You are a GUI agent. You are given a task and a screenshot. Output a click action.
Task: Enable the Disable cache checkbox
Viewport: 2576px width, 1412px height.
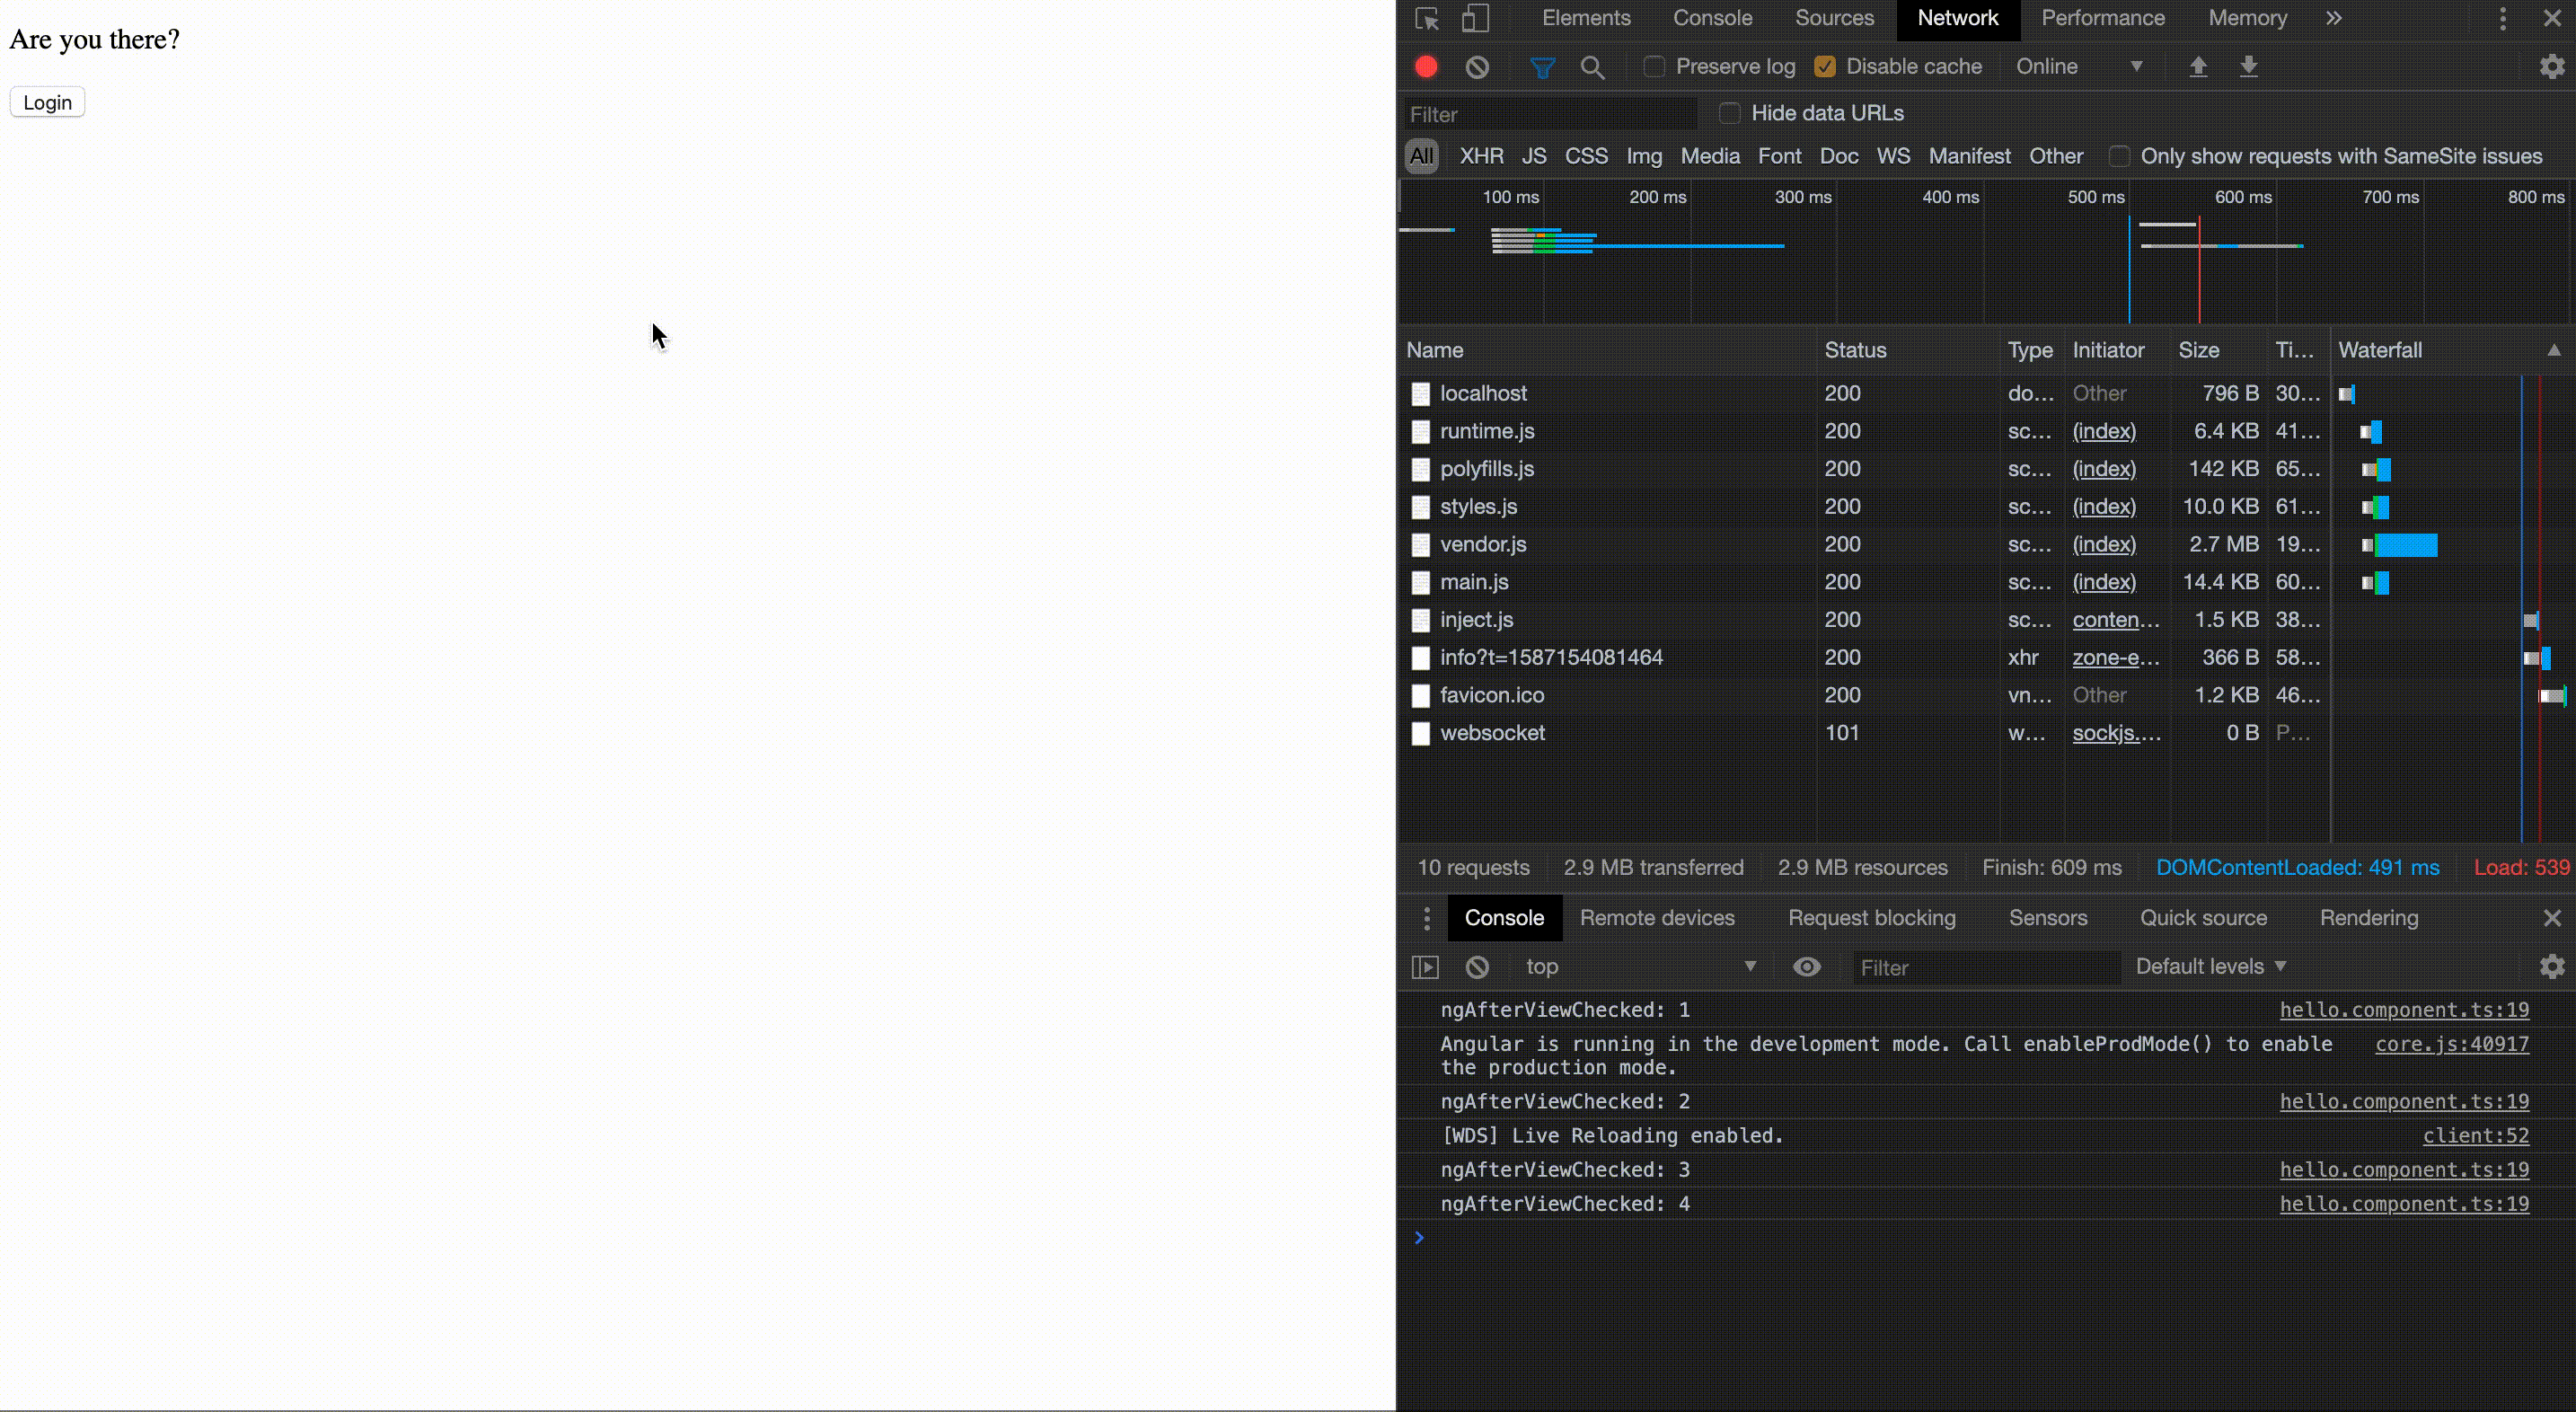pyautogui.click(x=1825, y=66)
